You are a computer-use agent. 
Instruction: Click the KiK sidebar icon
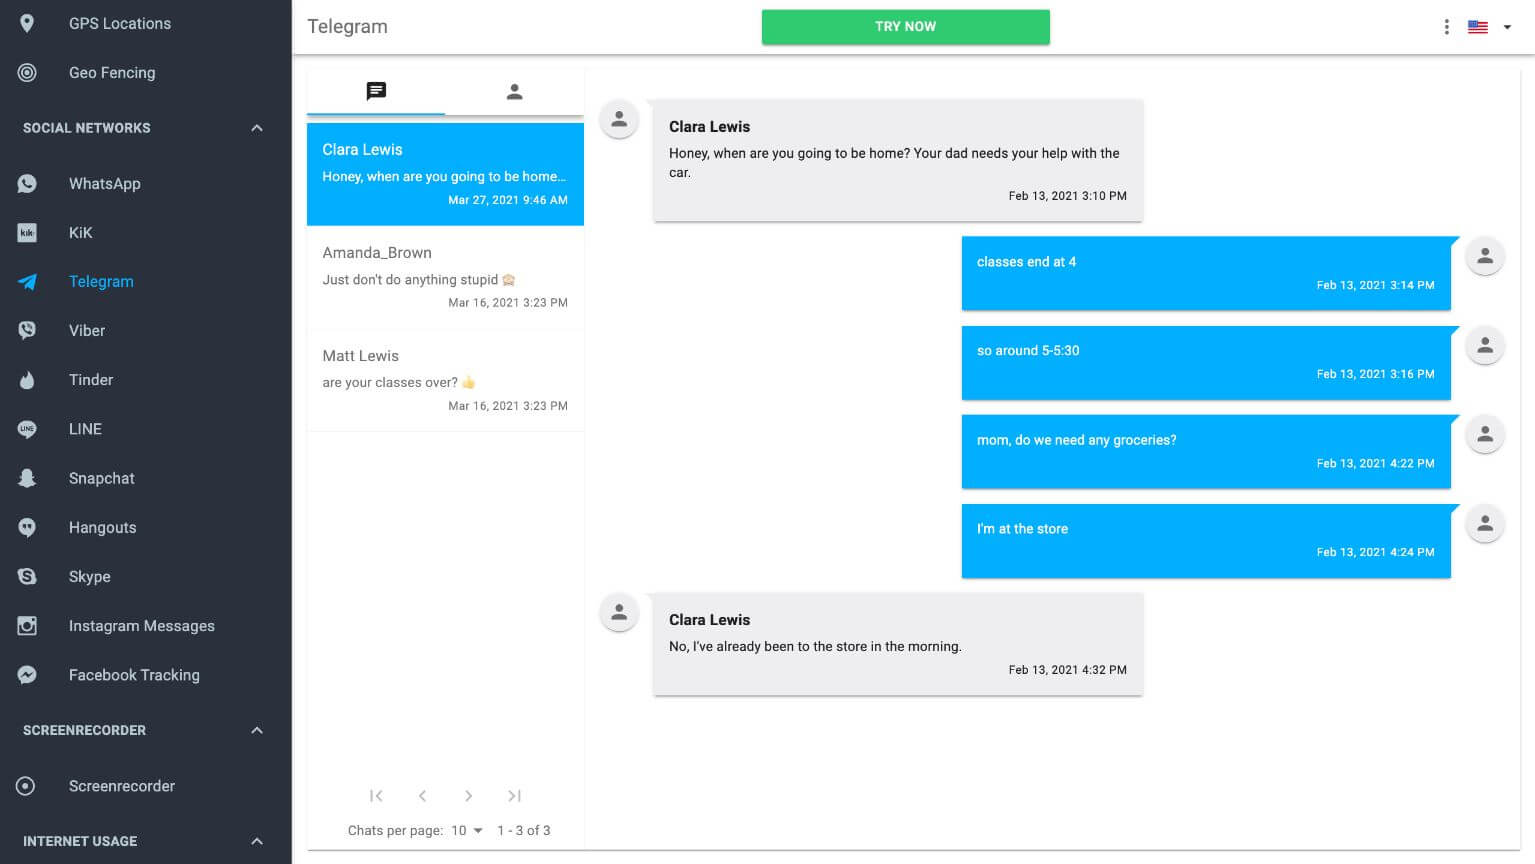pyautogui.click(x=27, y=232)
